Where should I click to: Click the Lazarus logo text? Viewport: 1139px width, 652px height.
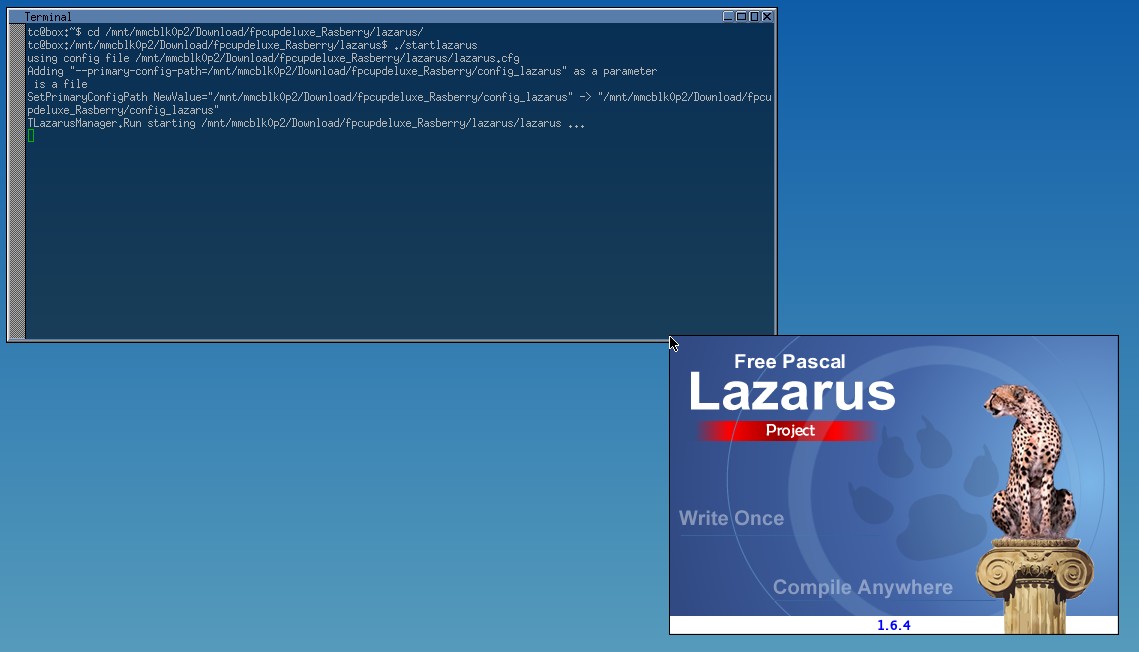791,393
